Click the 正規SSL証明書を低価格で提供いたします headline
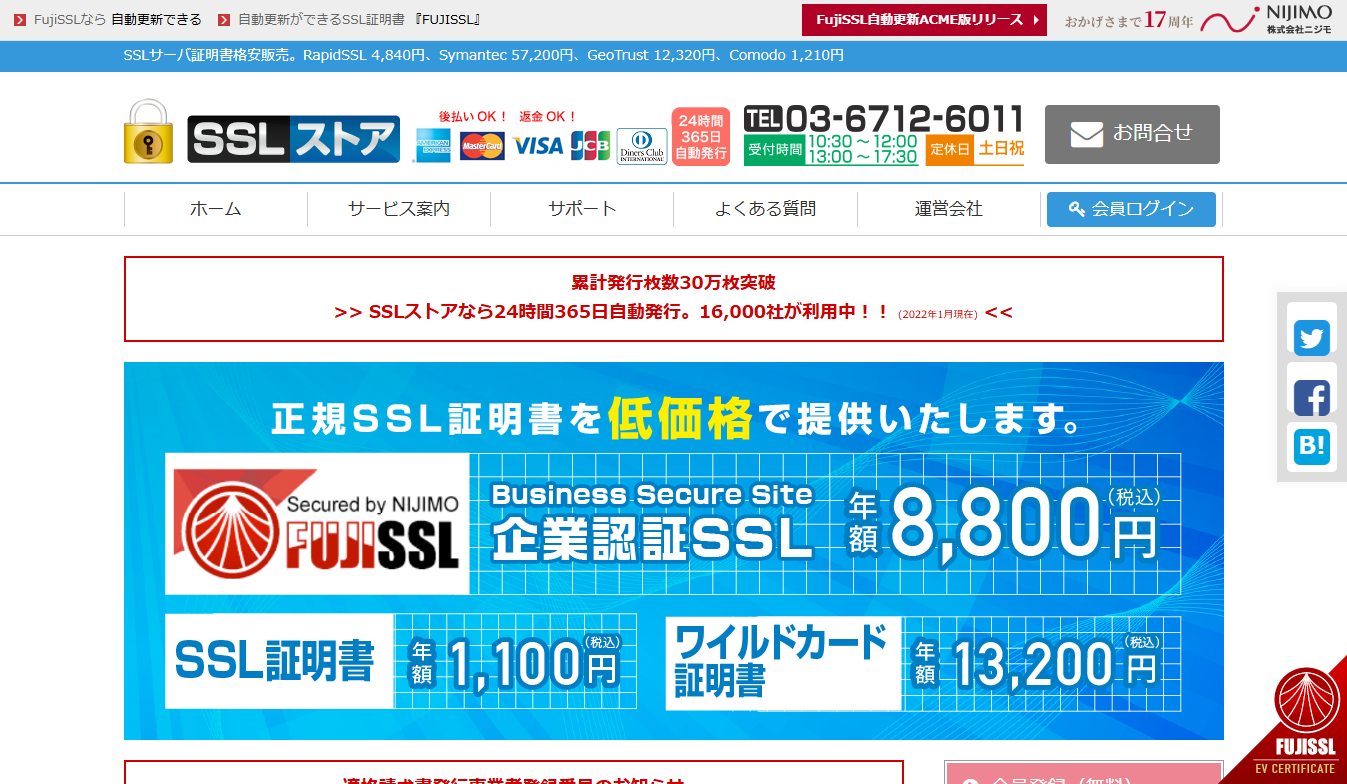Viewport: 1347px width, 784px height. 677,418
